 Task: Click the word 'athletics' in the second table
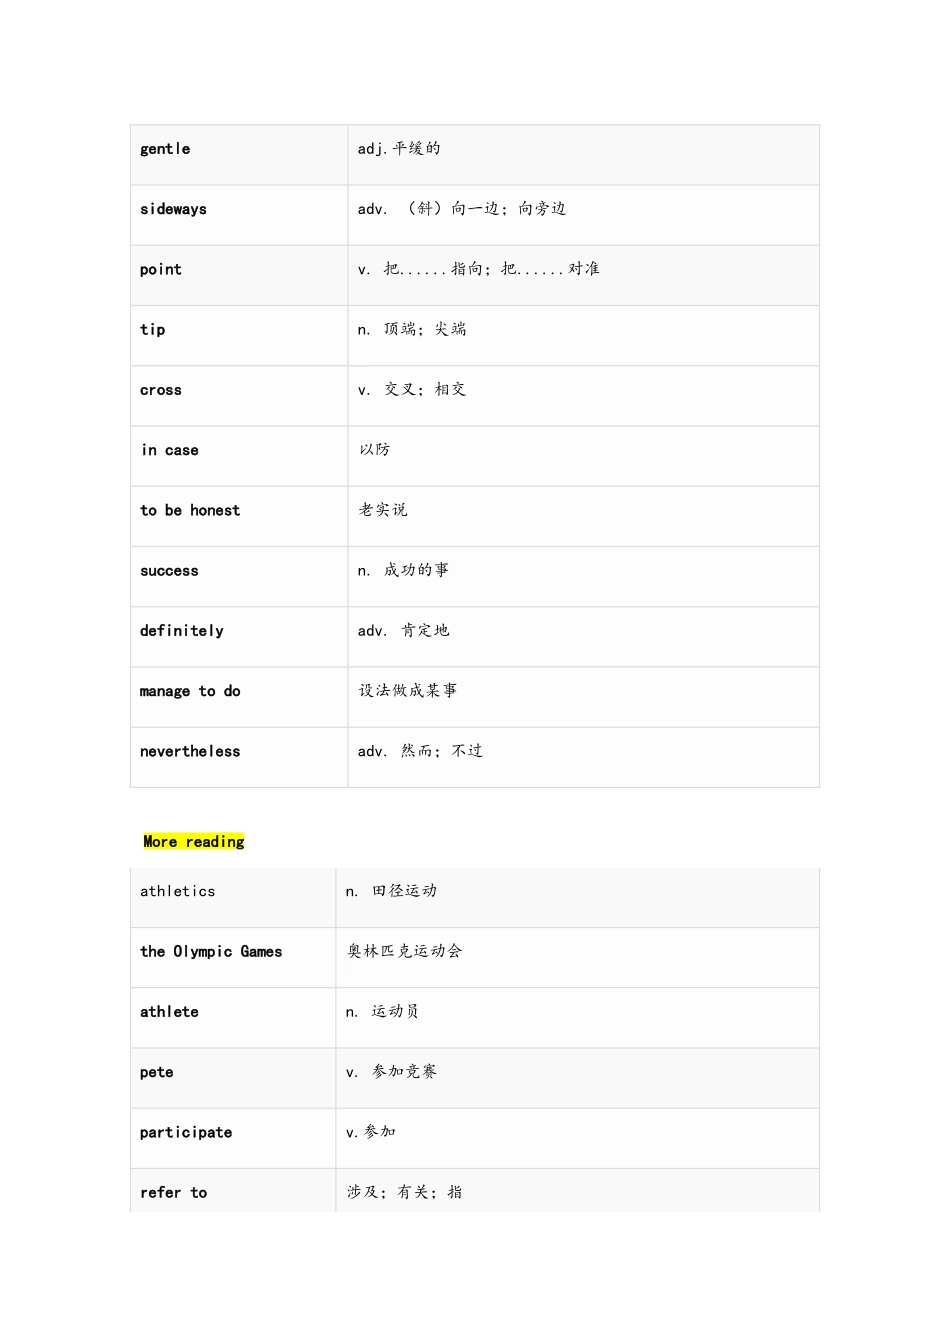click(178, 892)
